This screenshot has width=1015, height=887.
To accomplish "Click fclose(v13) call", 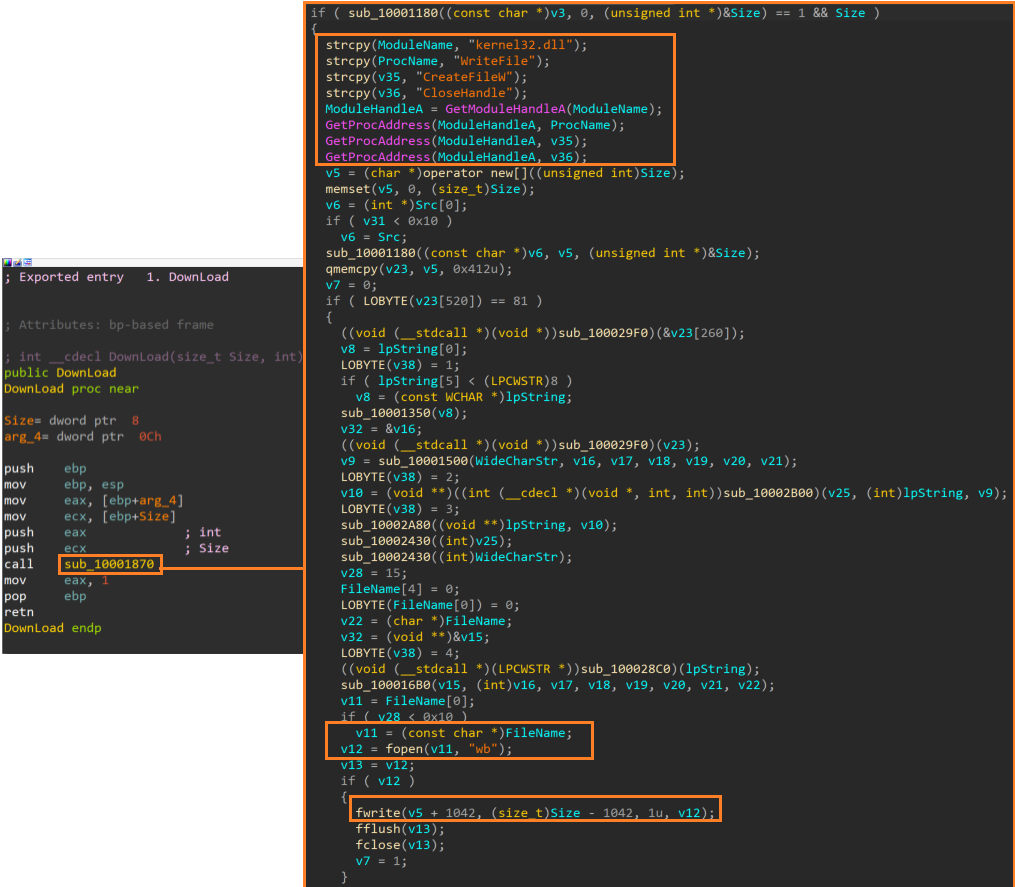I will (x=400, y=845).
